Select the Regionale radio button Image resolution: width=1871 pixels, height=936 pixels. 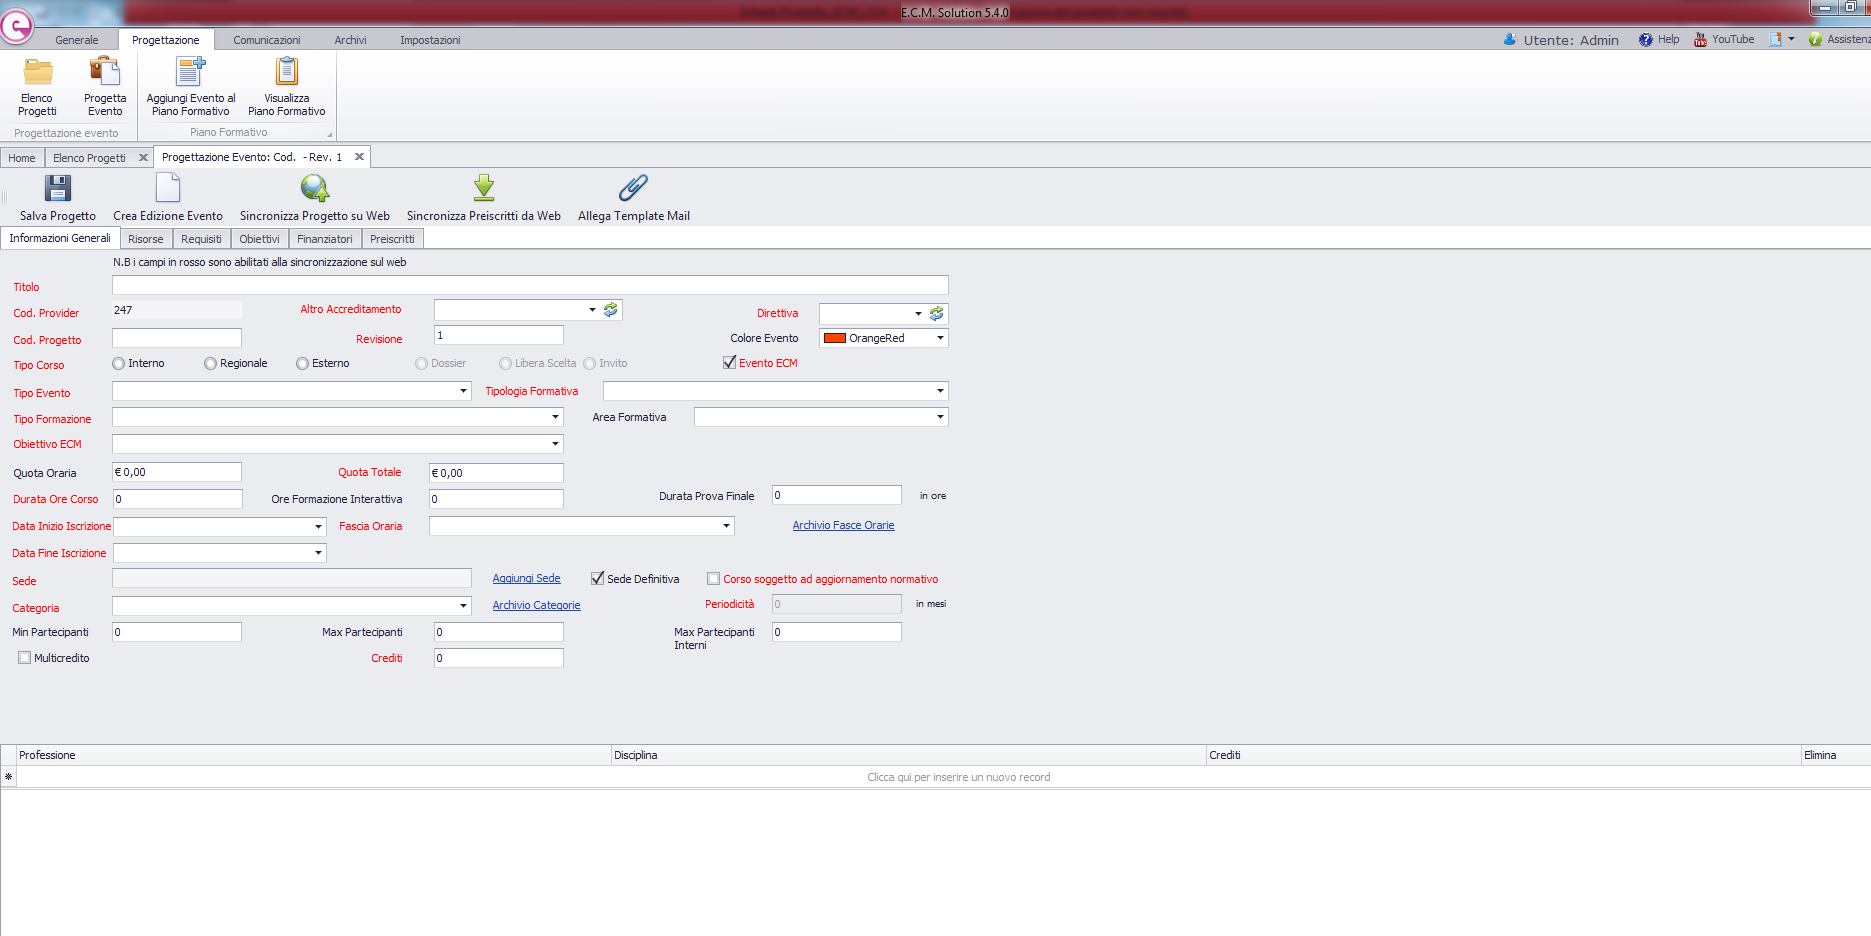(210, 364)
